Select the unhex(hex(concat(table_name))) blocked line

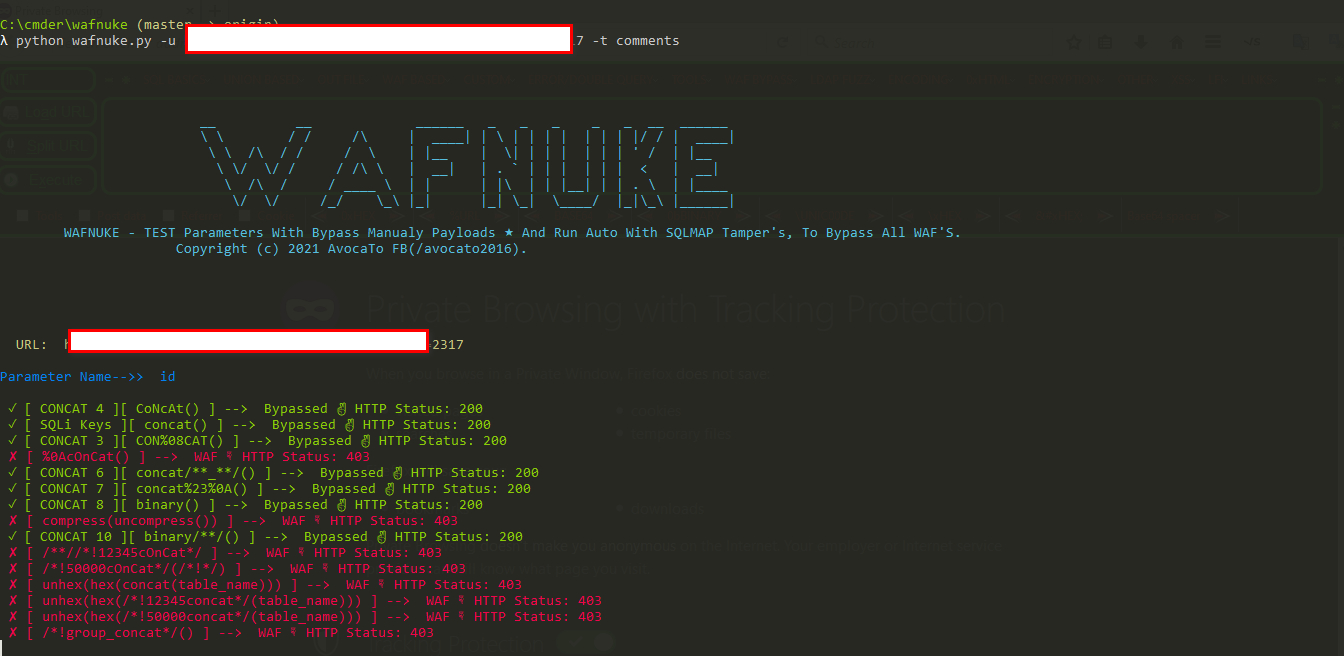pyautogui.click(x=265, y=585)
